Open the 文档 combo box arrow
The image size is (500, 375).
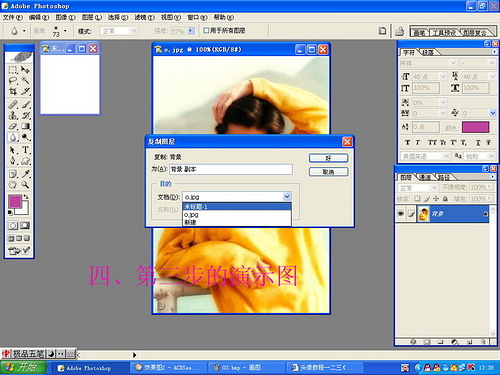287,197
